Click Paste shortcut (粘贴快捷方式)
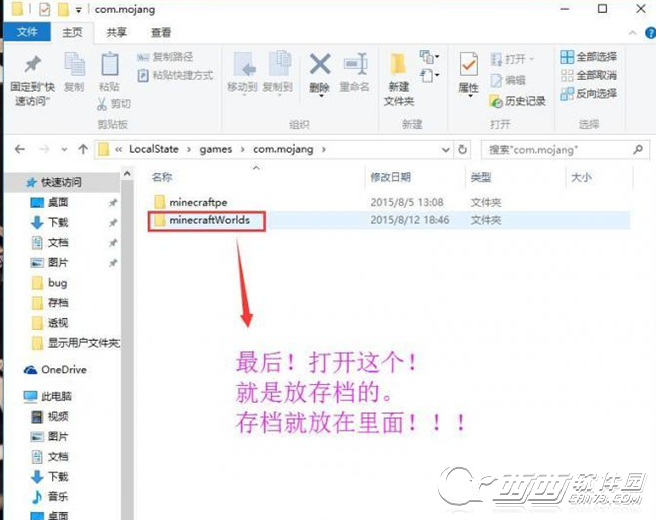Image resolution: width=656 pixels, height=520 pixels. 175,75
